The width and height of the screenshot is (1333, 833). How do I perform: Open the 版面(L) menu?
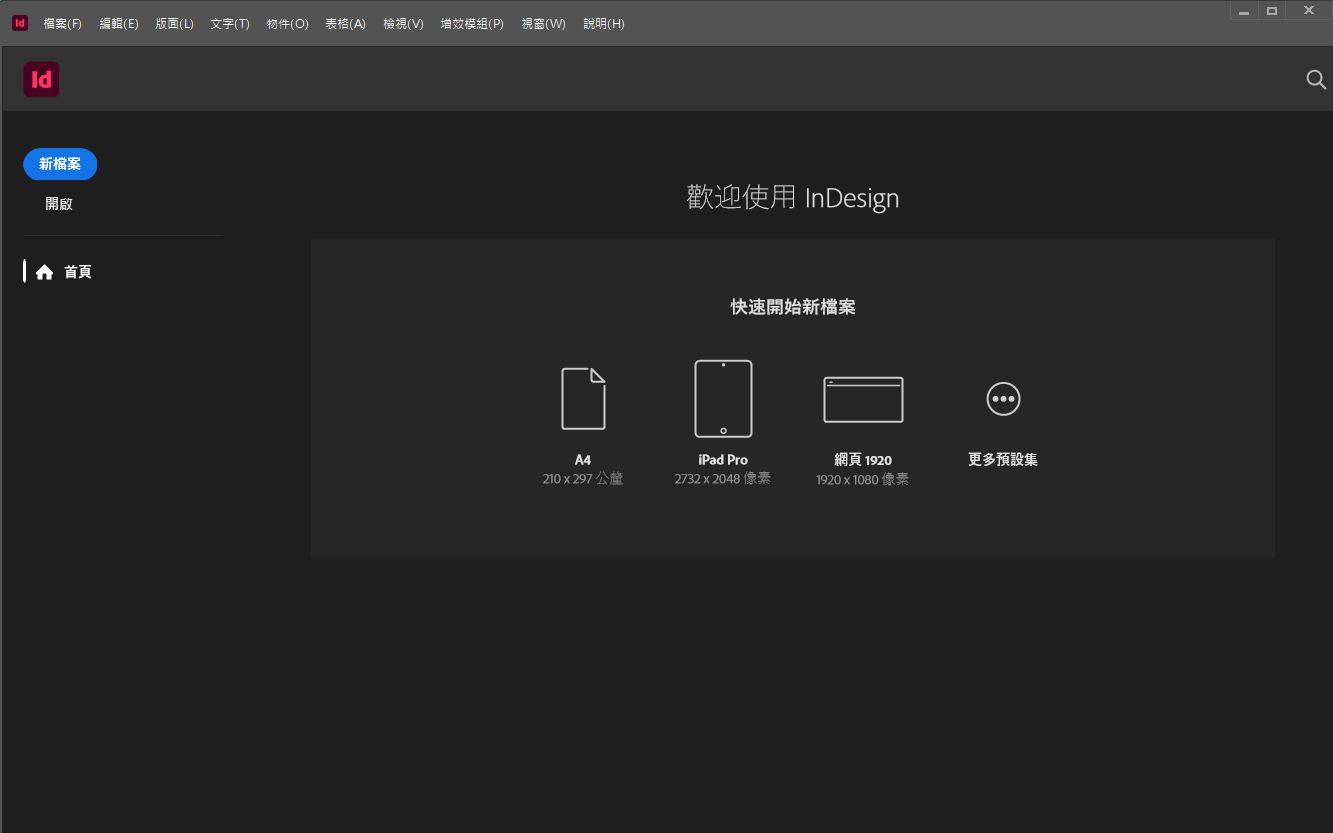pos(174,24)
